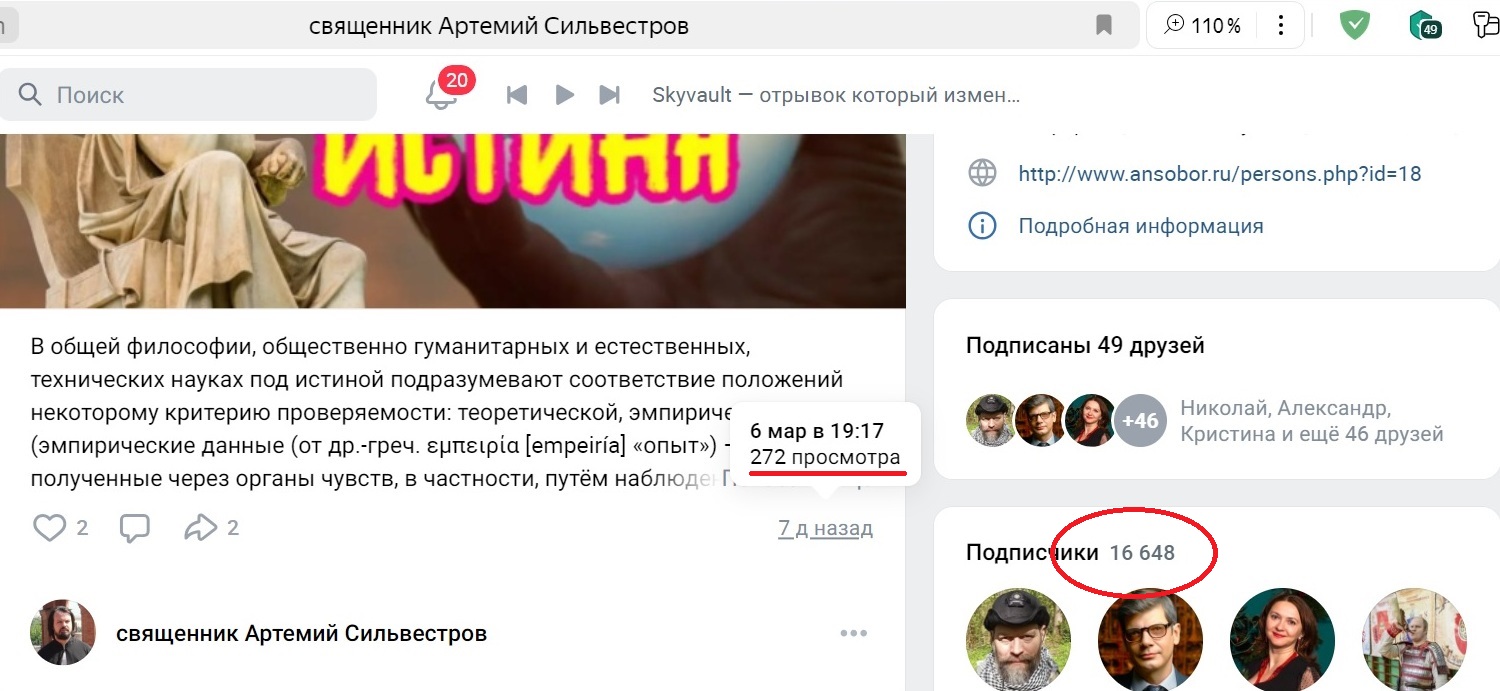Skip to the next audio track

609,95
